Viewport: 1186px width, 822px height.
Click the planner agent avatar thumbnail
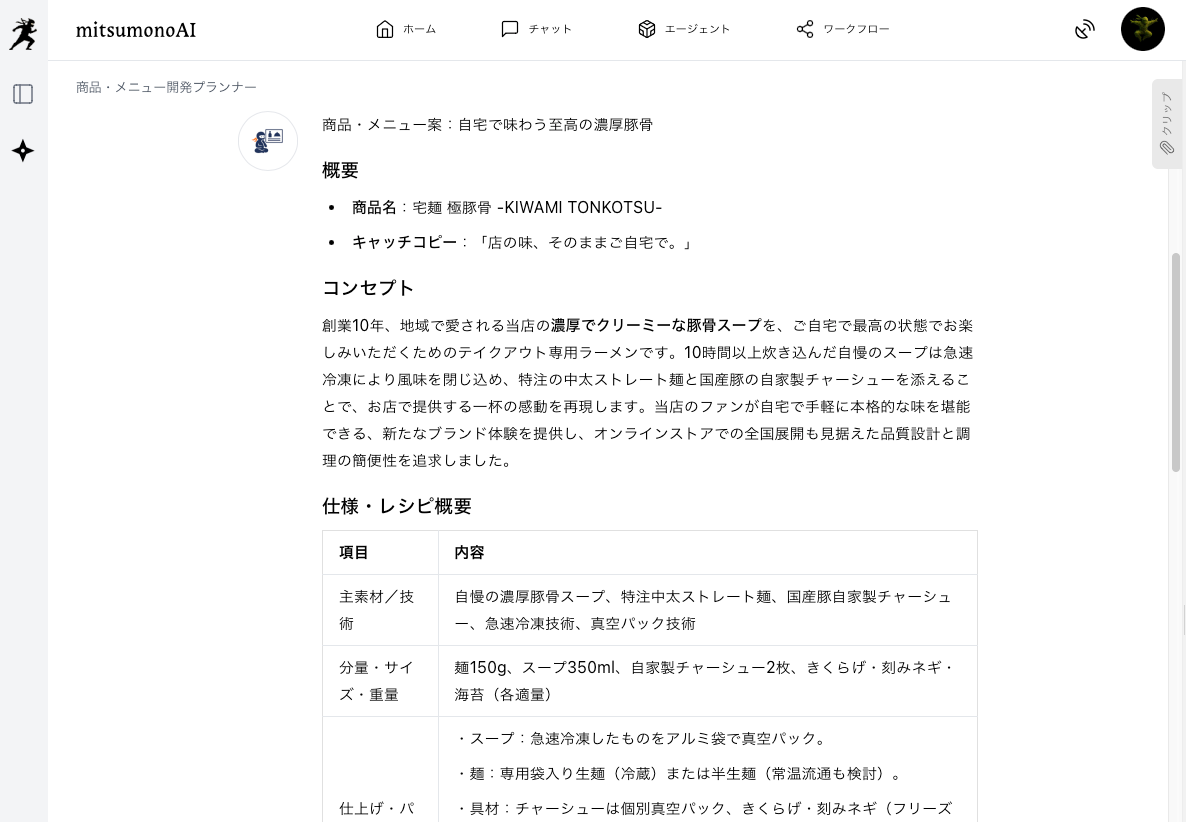[268, 141]
